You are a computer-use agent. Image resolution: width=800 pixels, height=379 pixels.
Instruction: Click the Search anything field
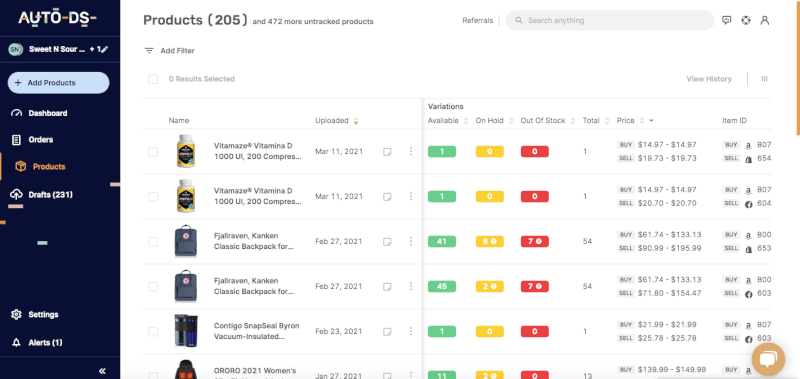(610, 20)
